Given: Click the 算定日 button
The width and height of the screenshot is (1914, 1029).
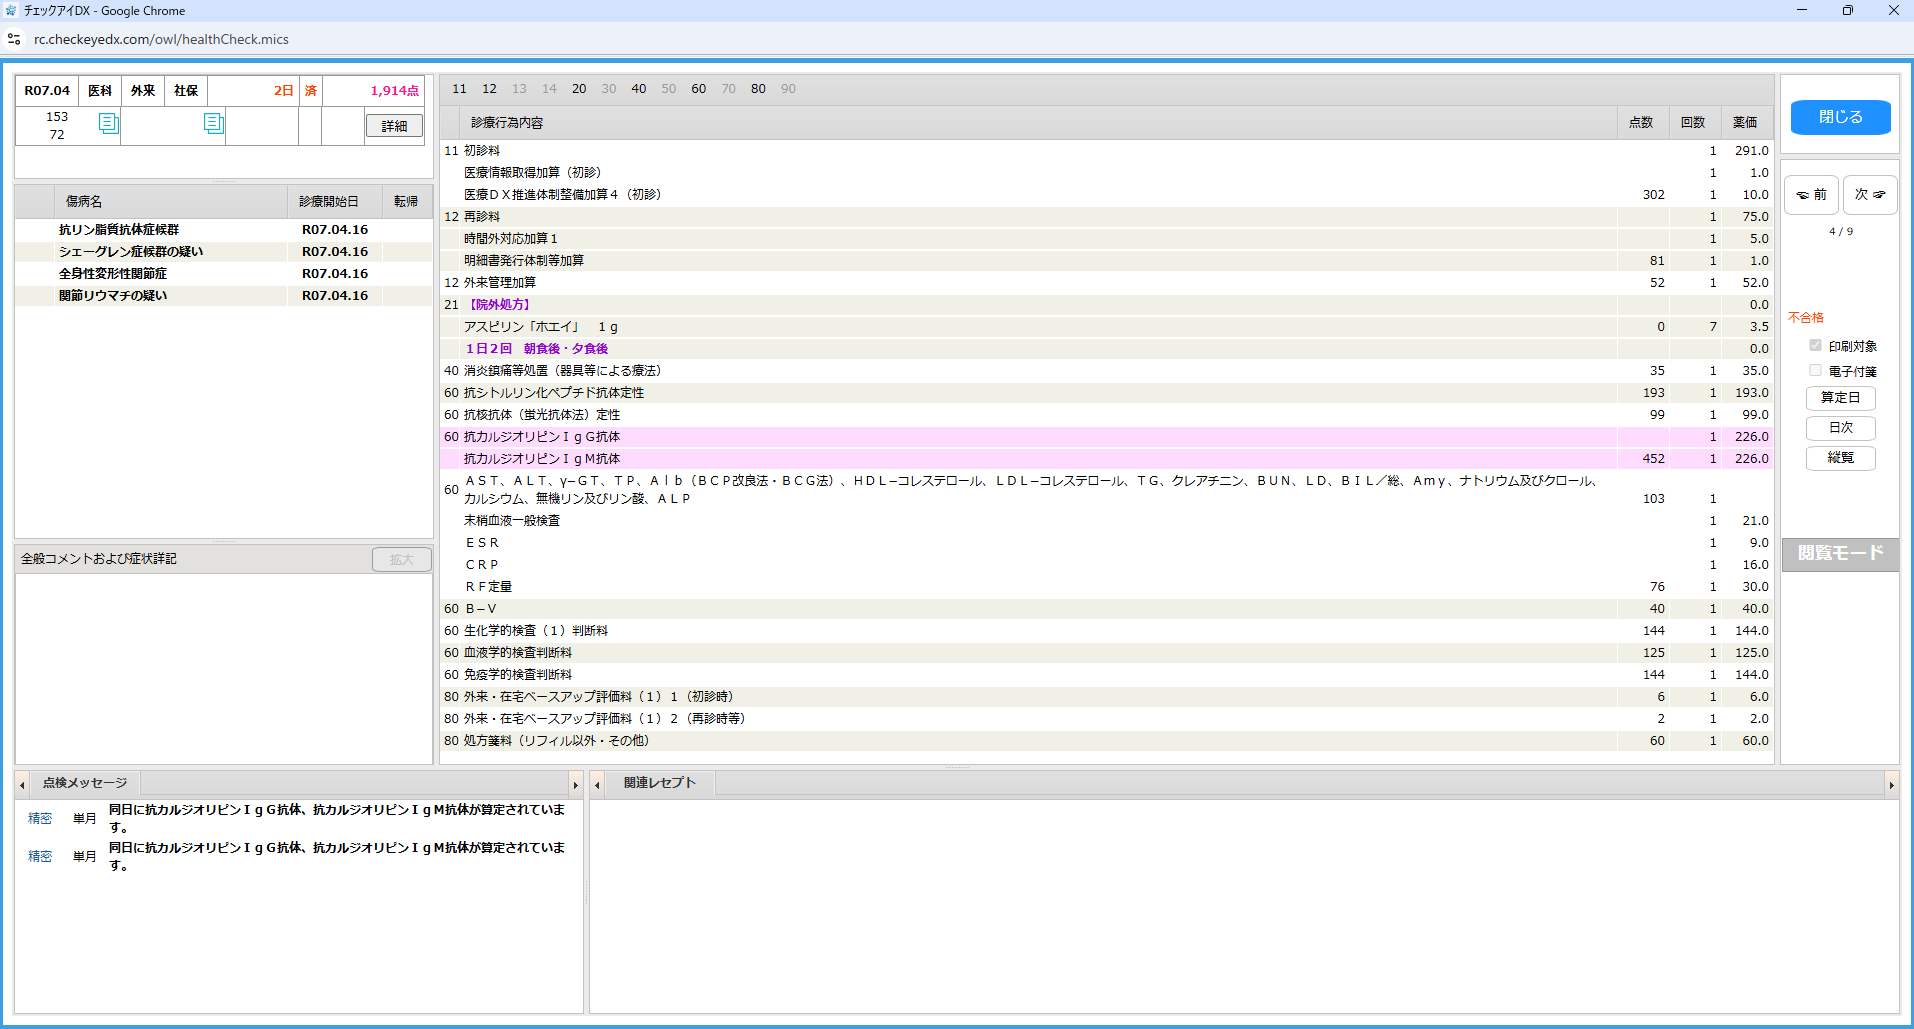Looking at the screenshot, I should point(1840,398).
